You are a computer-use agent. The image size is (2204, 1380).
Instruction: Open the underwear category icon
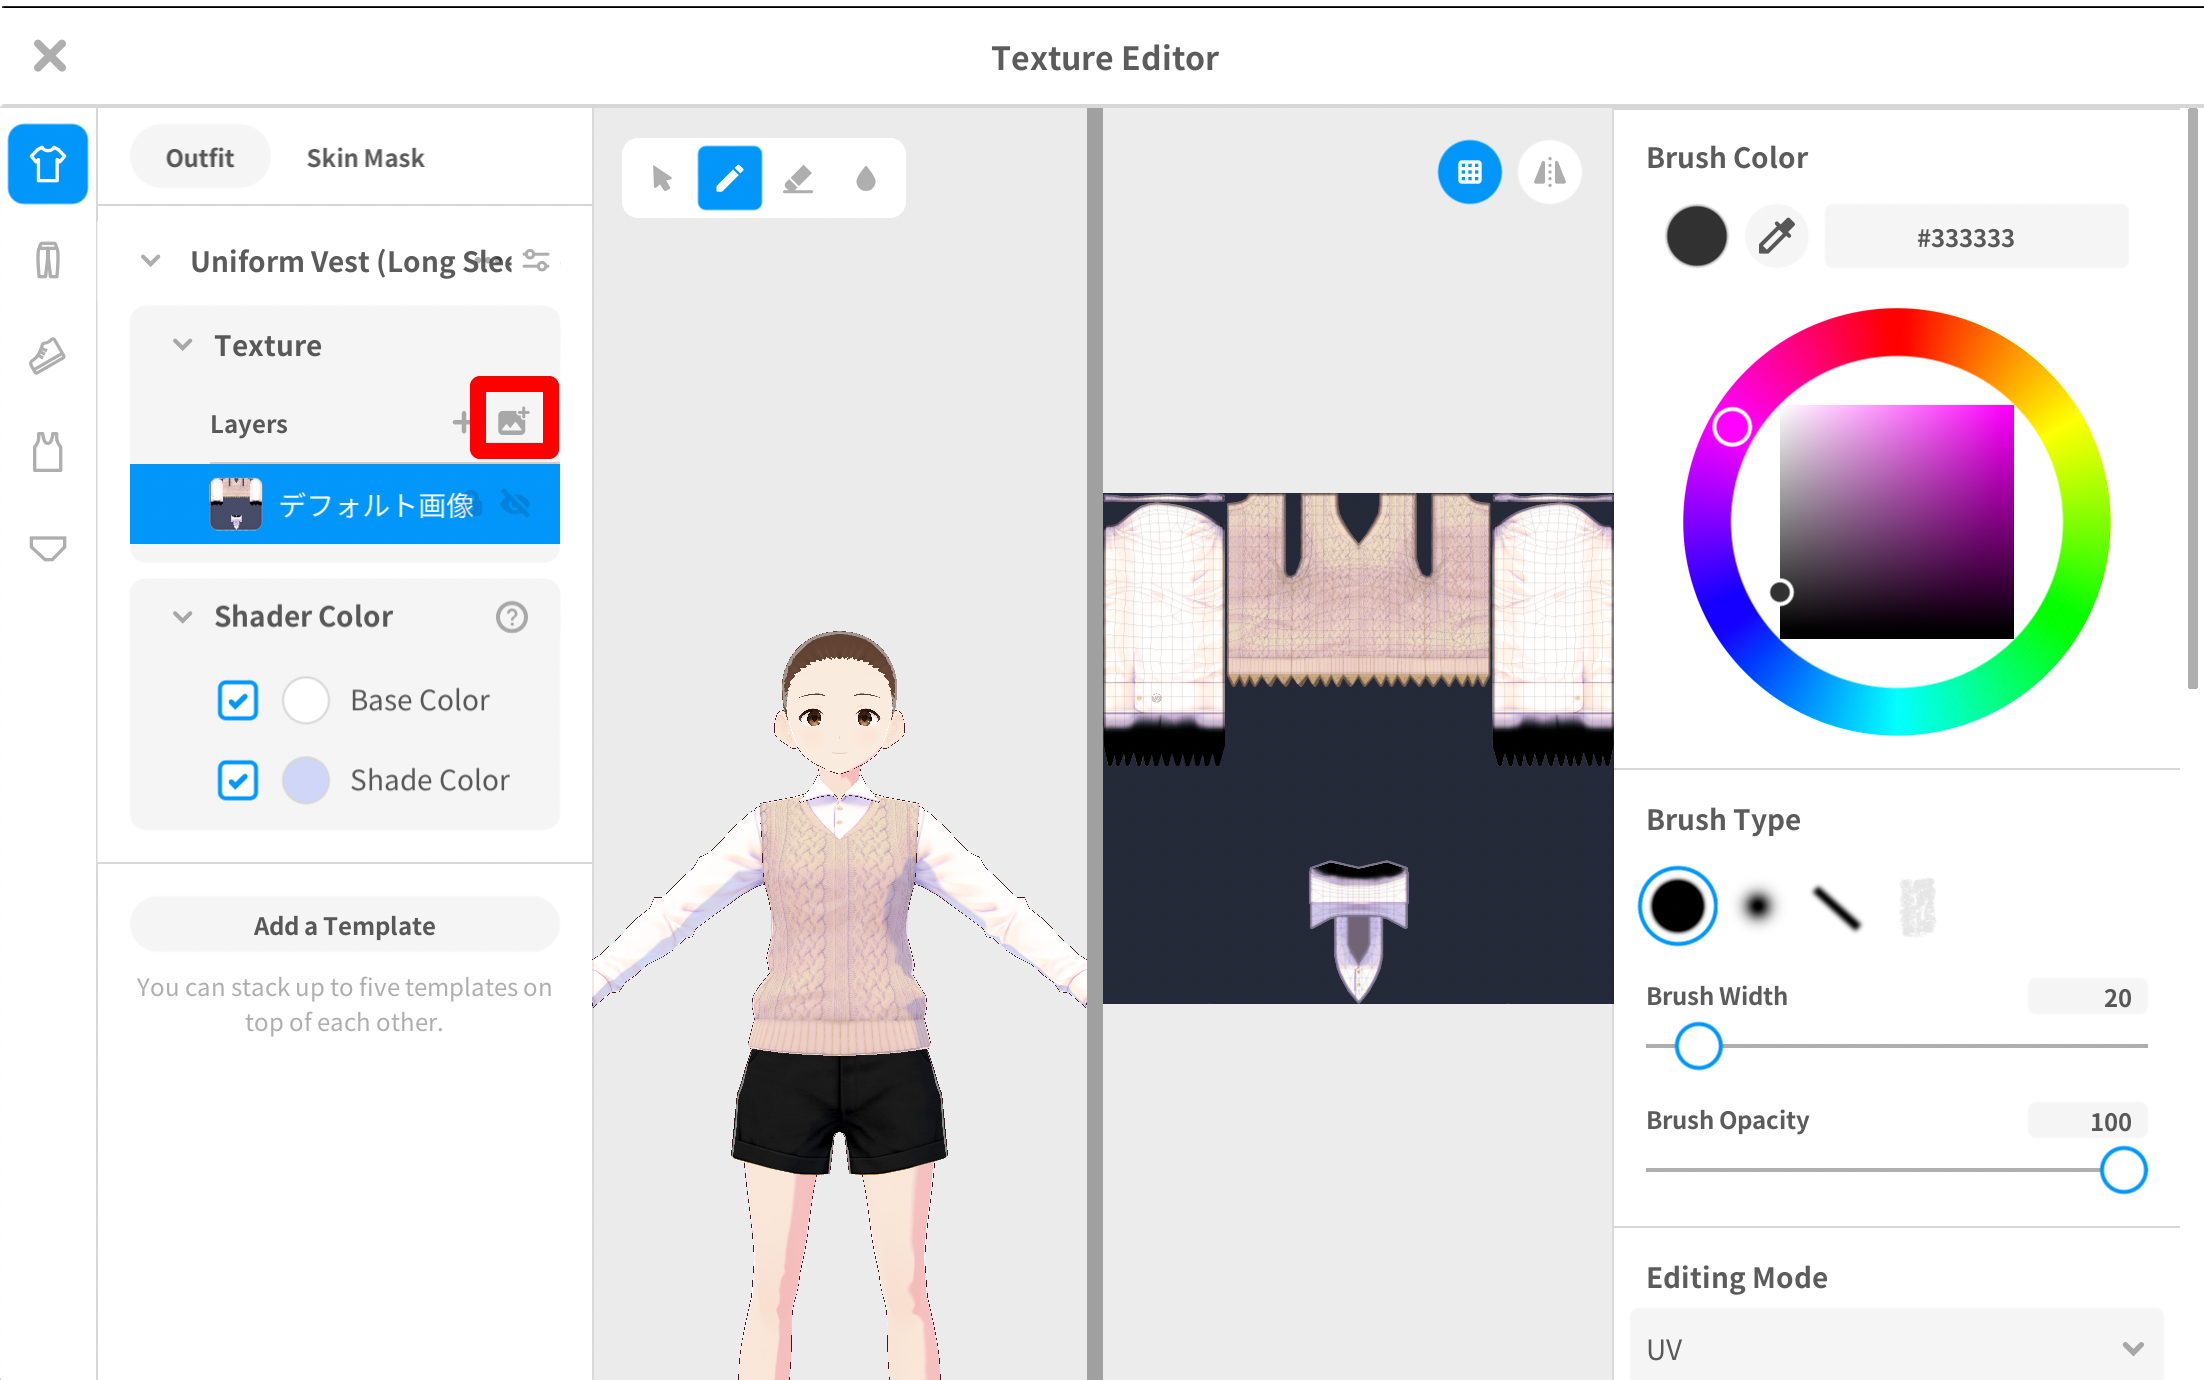[x=48, y=548]
